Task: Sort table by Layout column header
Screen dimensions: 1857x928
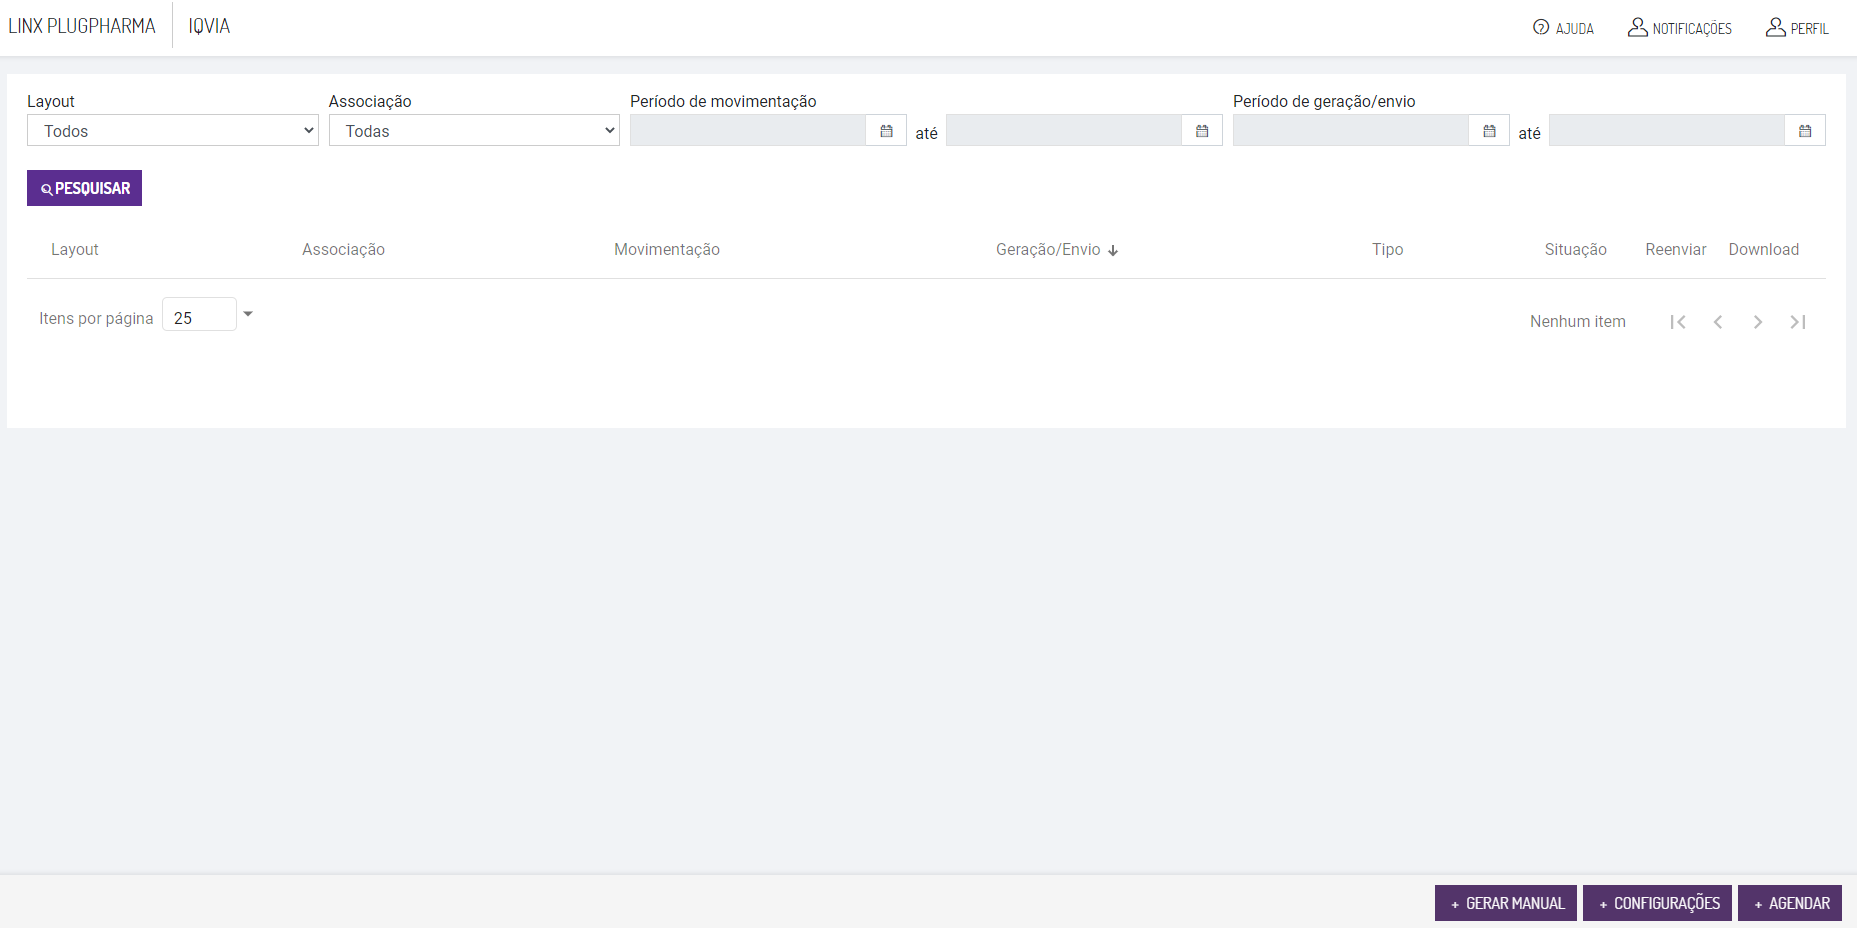Action: [x=75, y=250]
